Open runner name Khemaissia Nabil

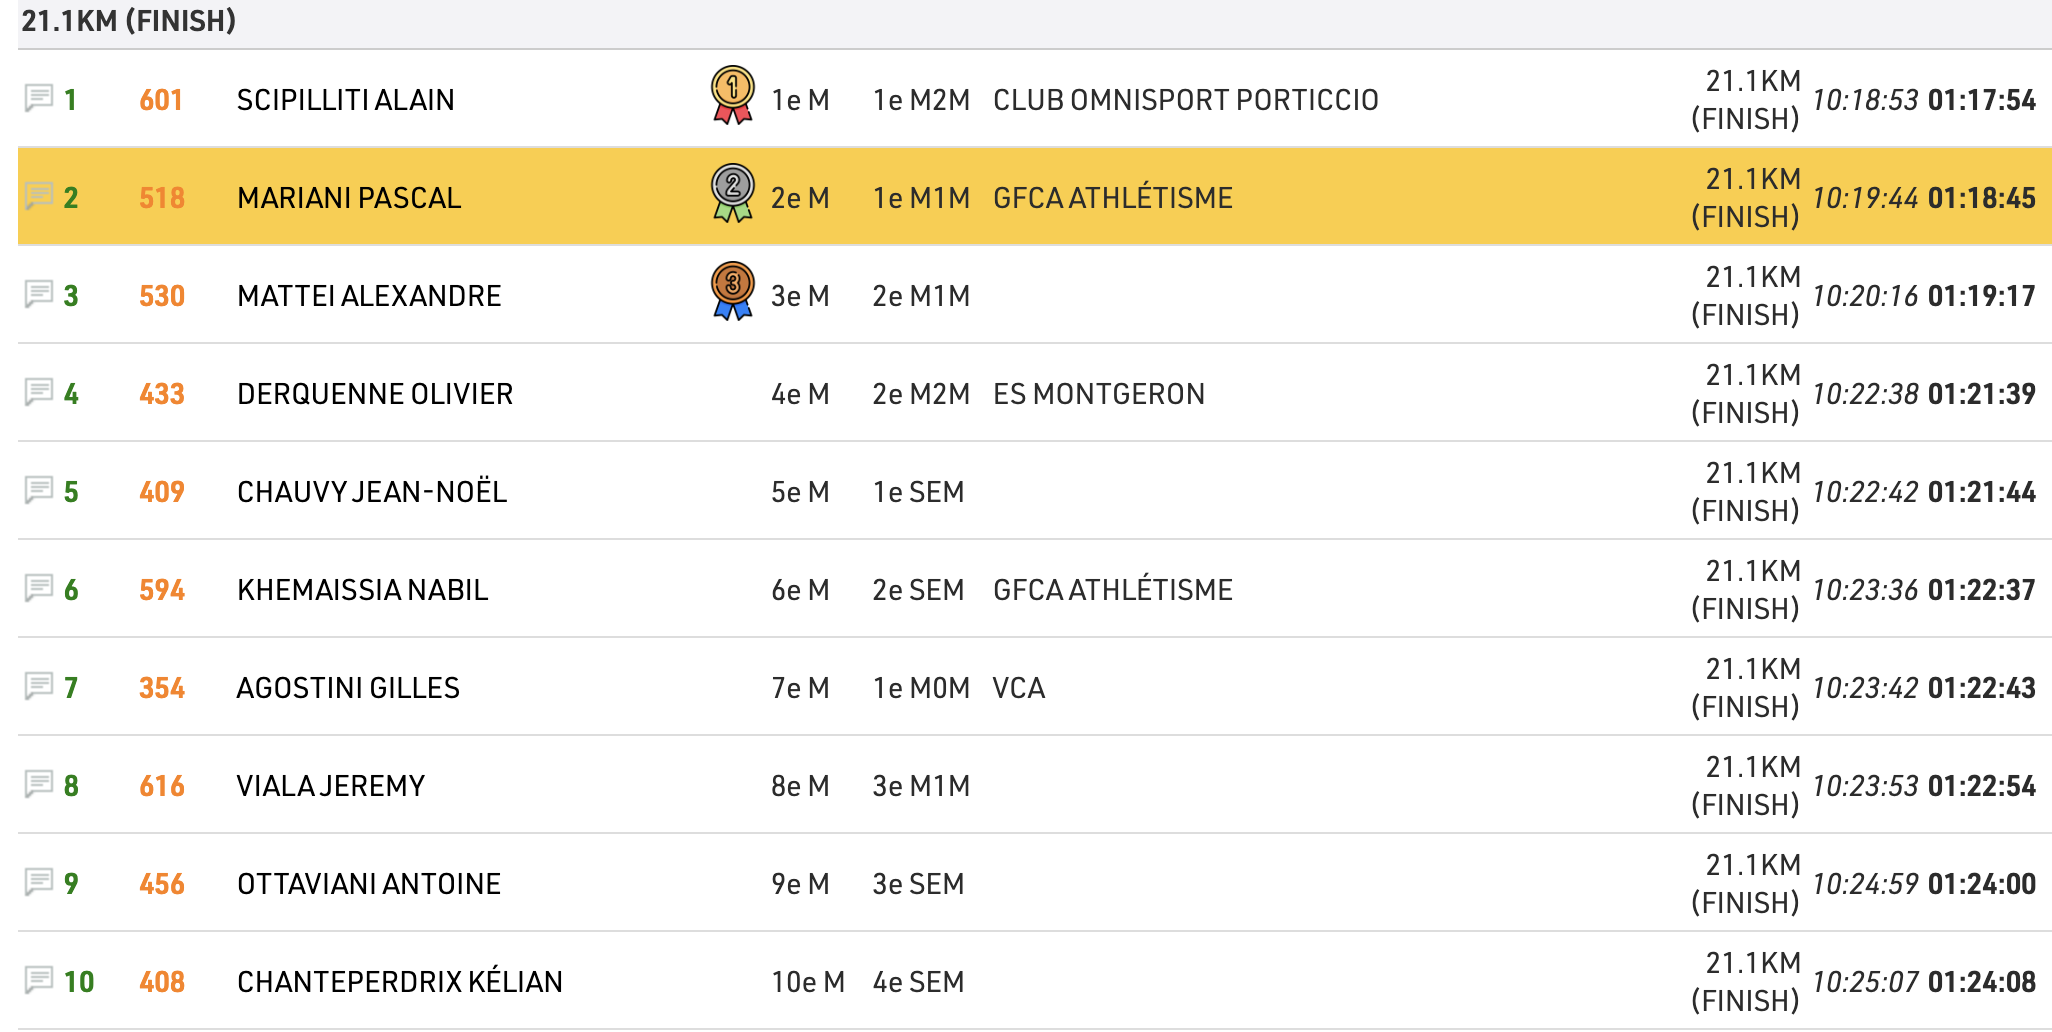(362, 590)
